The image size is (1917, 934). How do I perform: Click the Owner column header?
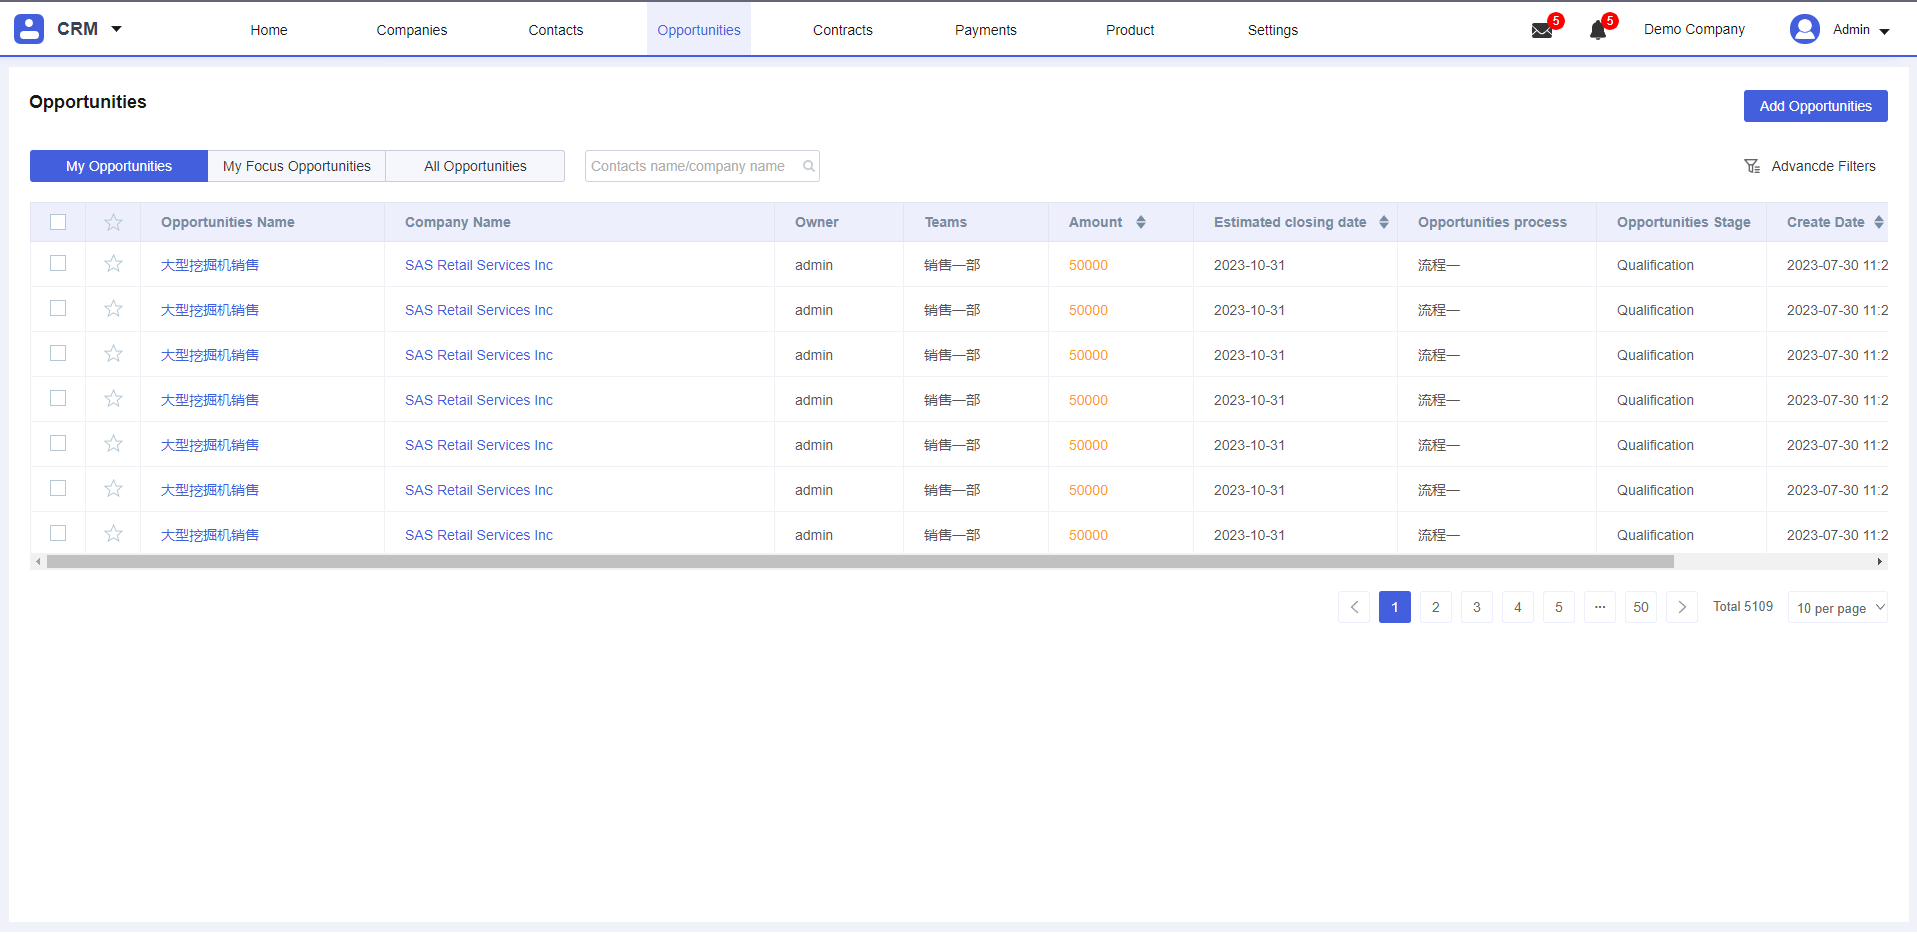coord(817,222)
